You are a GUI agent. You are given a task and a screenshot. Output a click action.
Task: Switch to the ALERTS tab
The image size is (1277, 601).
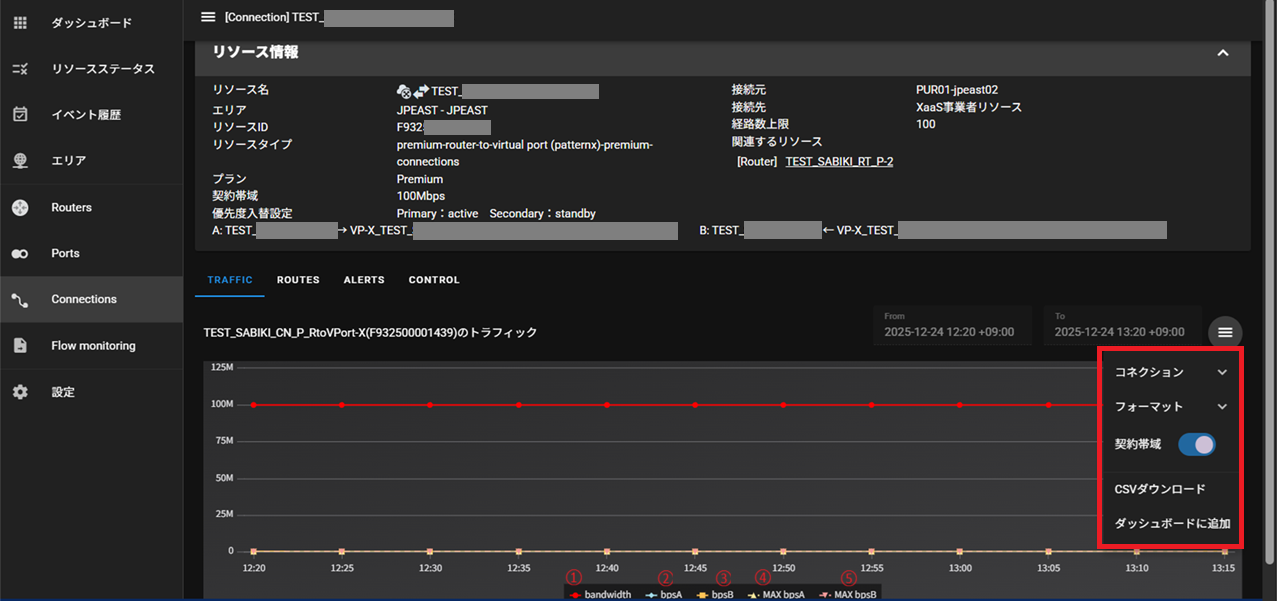pos(364,280)
